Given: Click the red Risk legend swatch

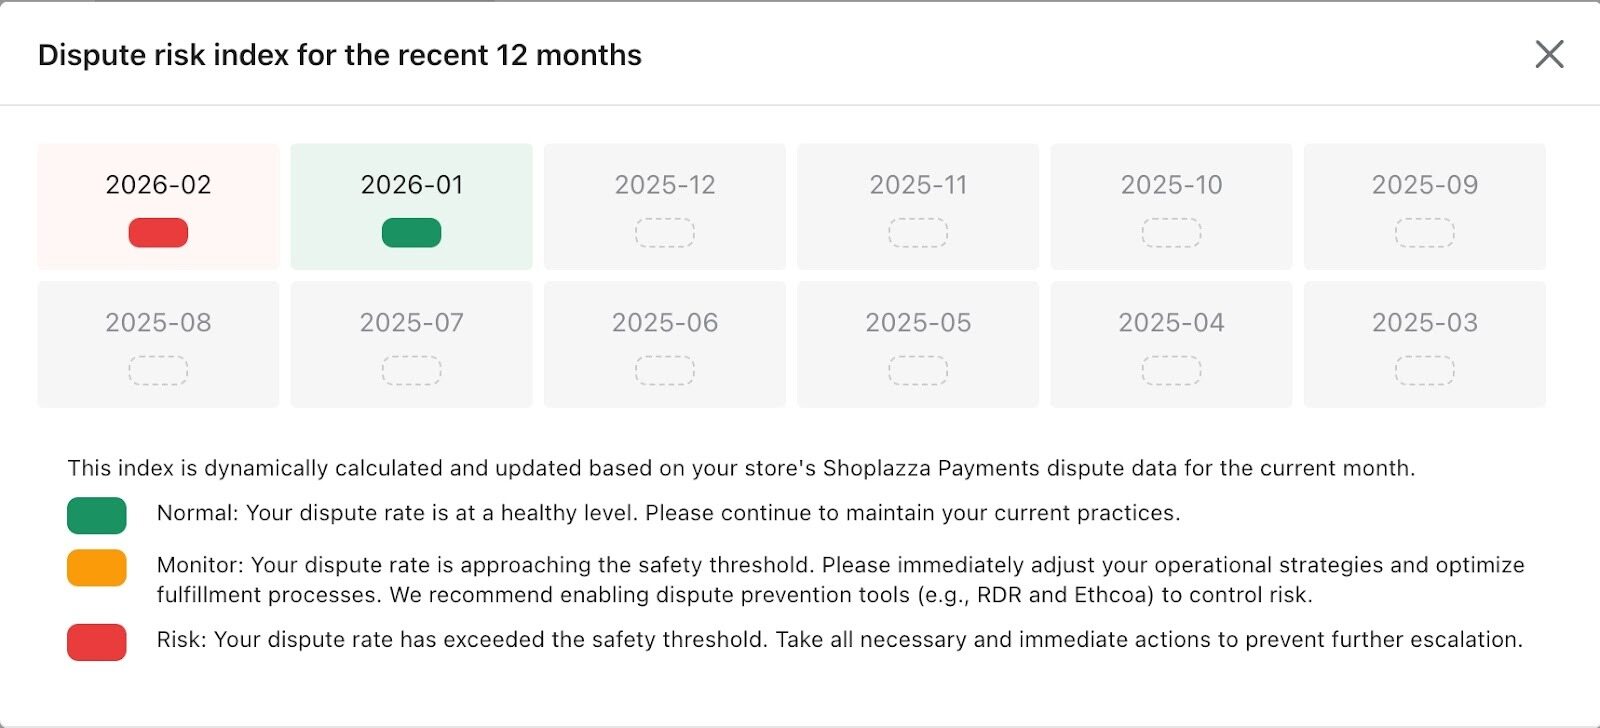Looking at the screenshot, I should click(x=97, y=642).
